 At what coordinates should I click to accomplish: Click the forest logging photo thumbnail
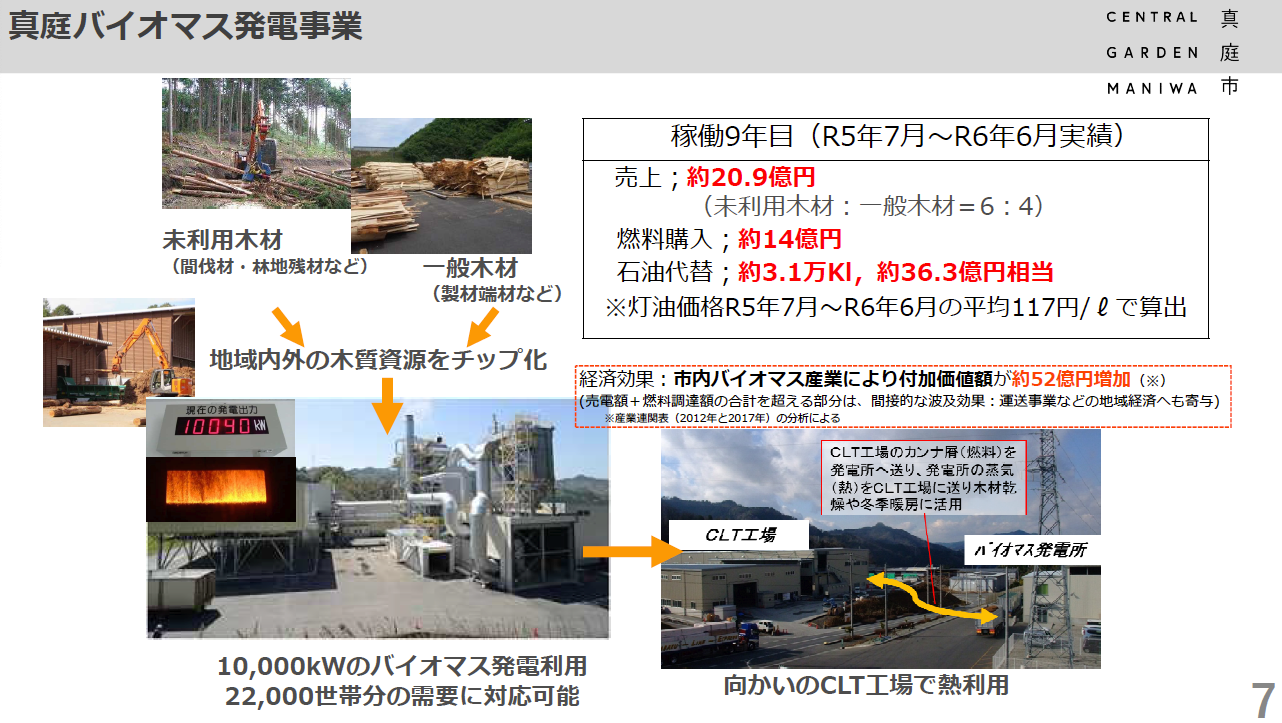pyautogui.click(x=256, y=144)
